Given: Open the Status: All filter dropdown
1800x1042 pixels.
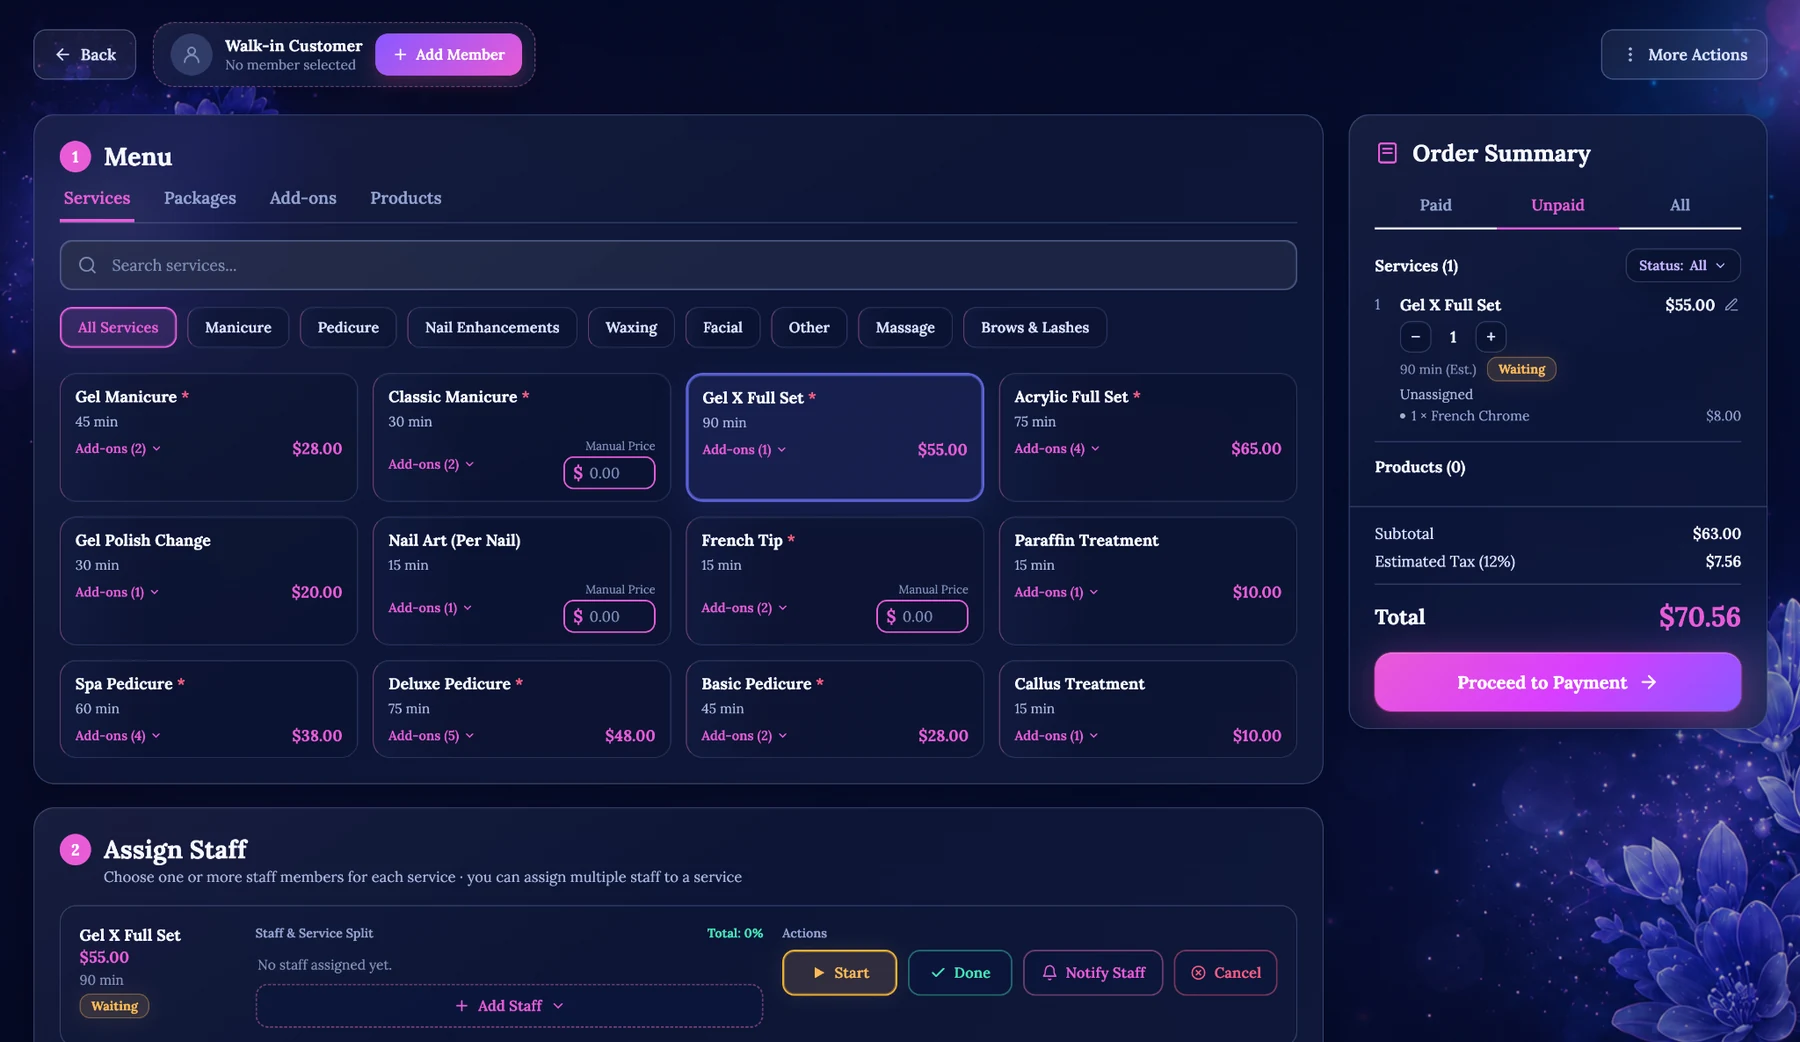Looking at the screenshot, I should tap(1682, 266).
